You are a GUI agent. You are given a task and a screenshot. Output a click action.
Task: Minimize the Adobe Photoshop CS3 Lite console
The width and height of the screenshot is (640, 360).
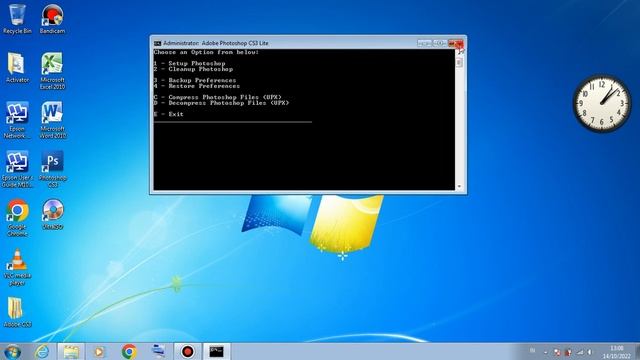click(424, 43)
